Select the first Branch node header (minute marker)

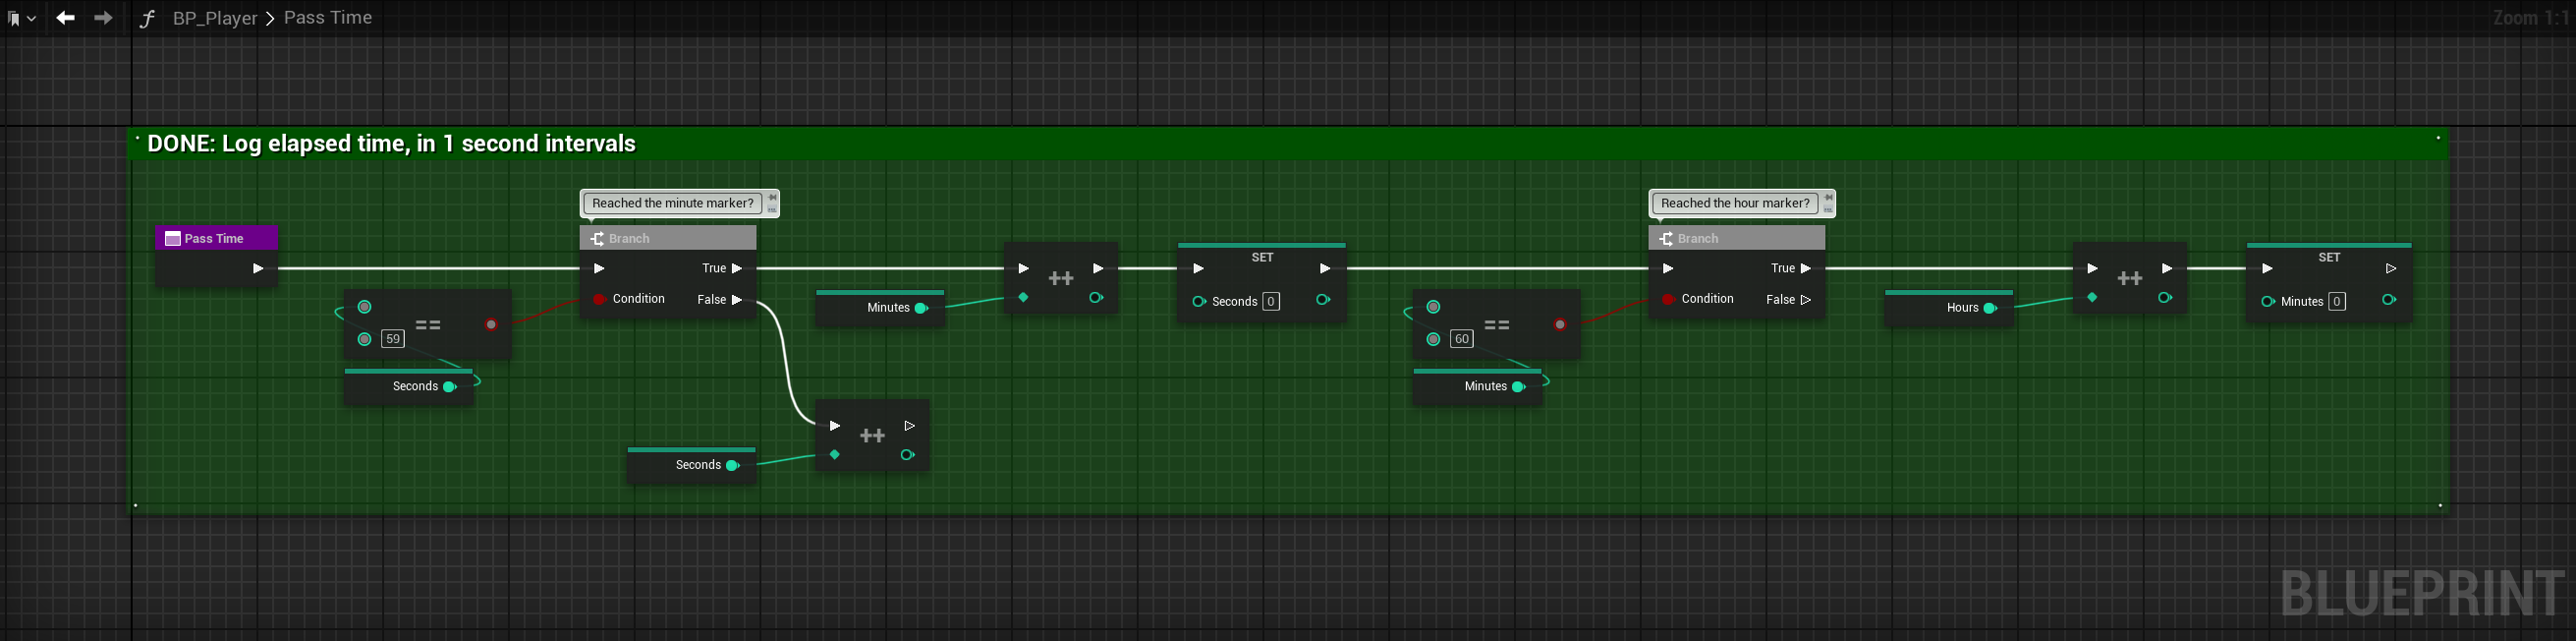(668, 238)
